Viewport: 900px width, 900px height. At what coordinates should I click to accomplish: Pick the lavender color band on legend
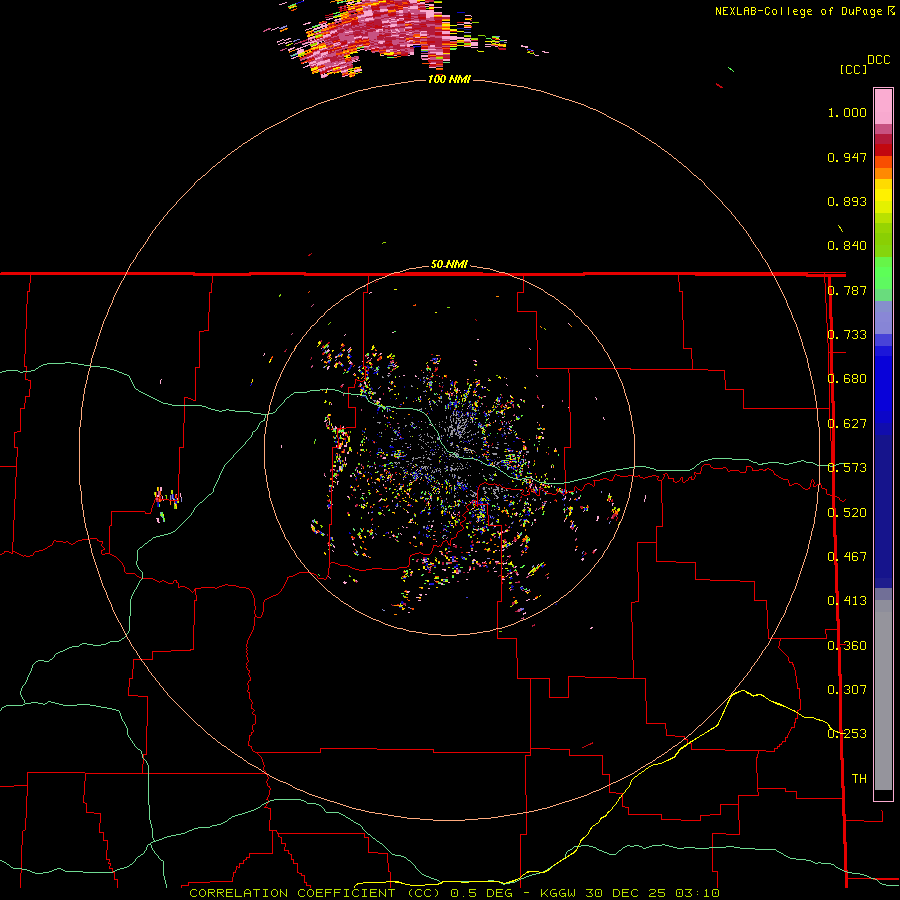(883, 317)
